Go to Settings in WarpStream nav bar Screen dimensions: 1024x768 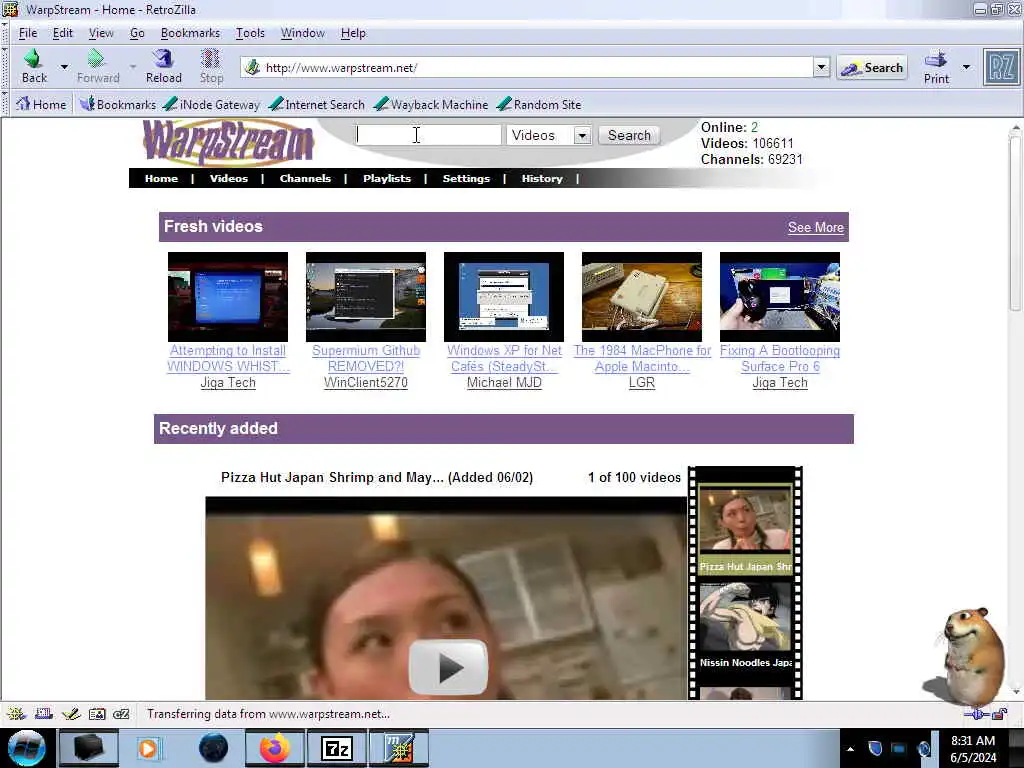(466, 178)
